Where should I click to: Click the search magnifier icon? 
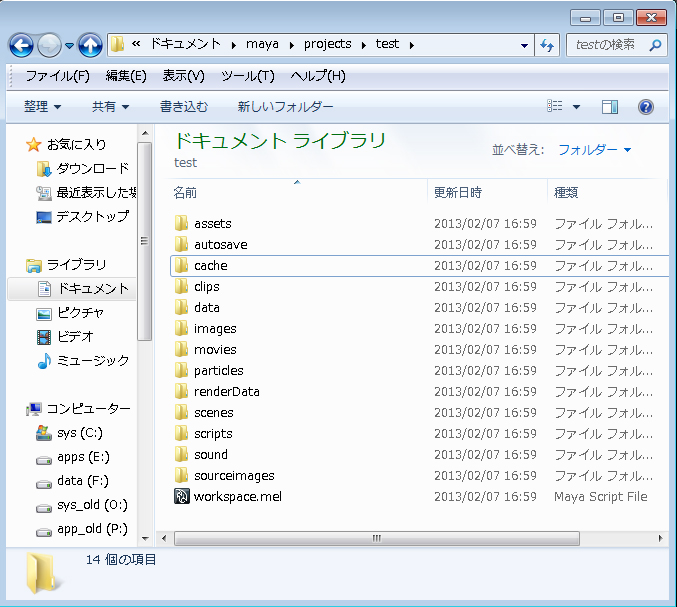[655, 45]
